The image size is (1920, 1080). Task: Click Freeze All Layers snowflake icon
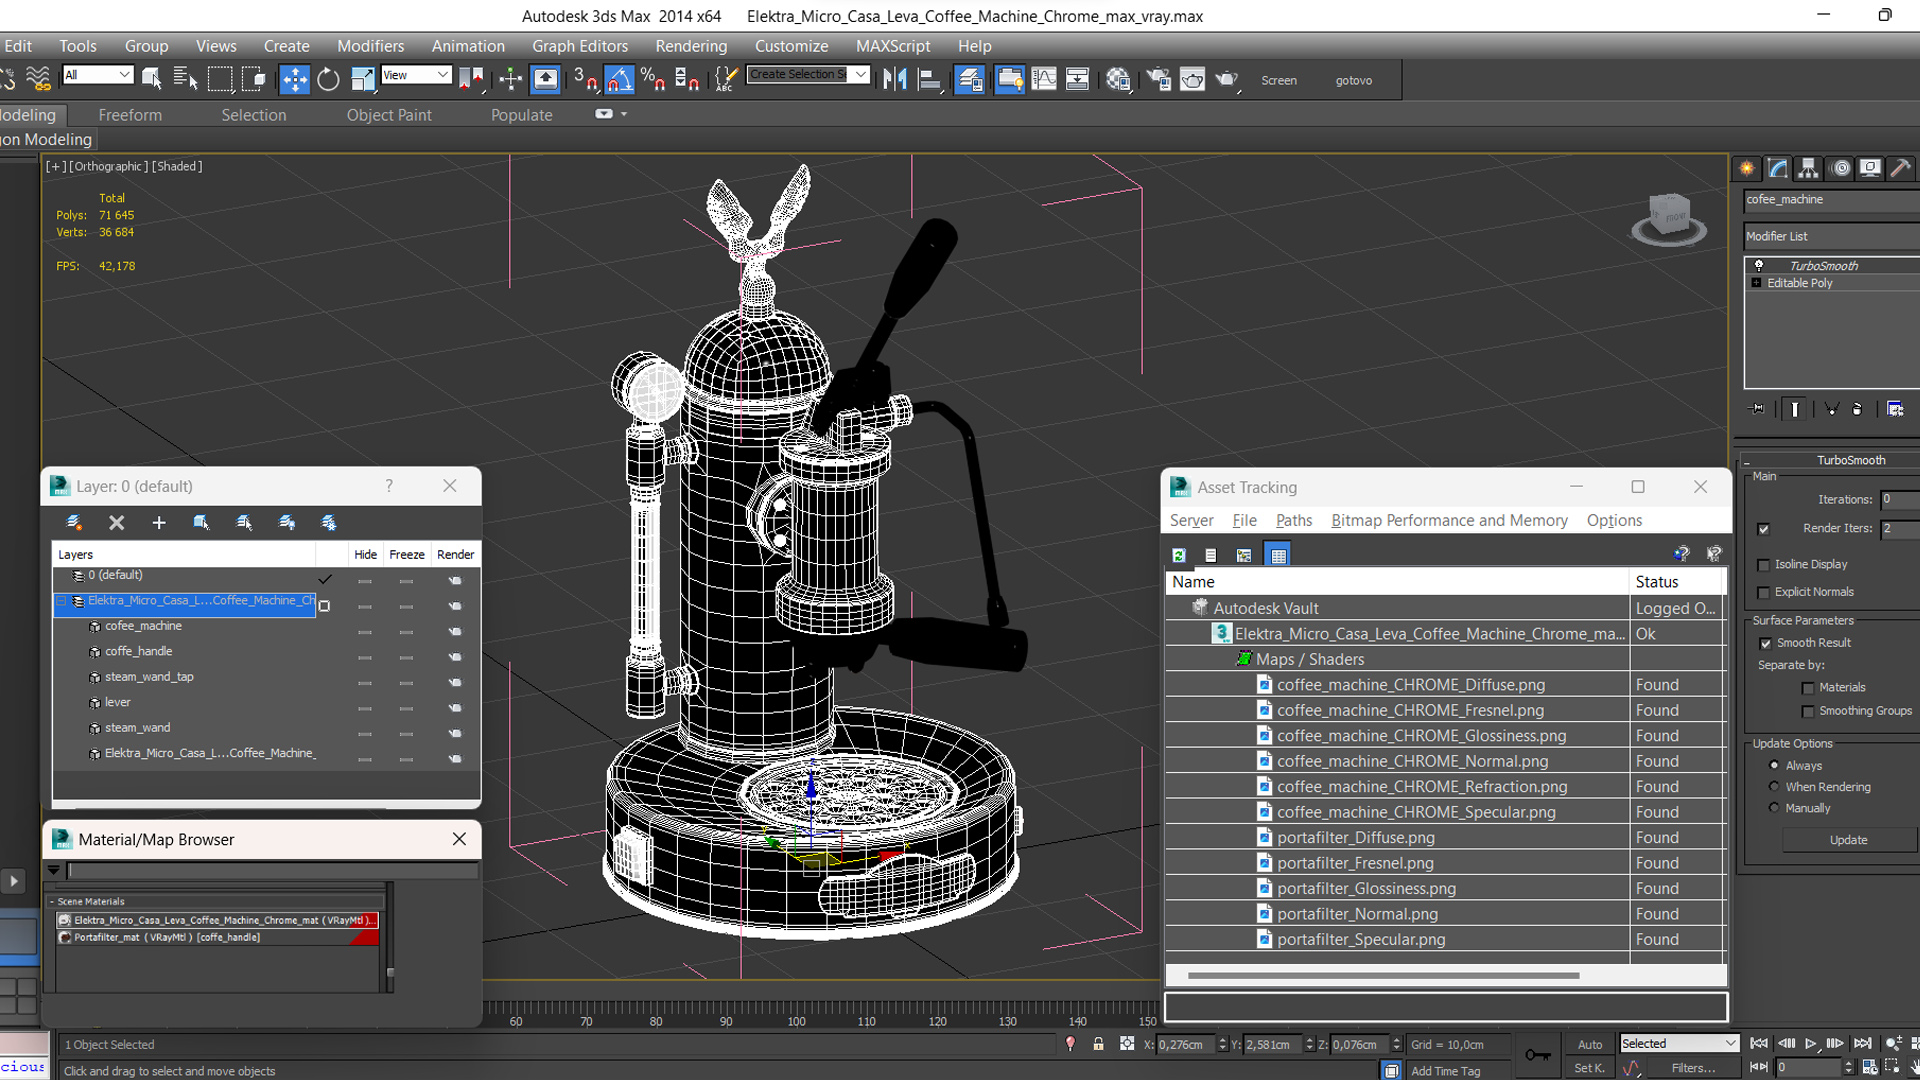328,522
